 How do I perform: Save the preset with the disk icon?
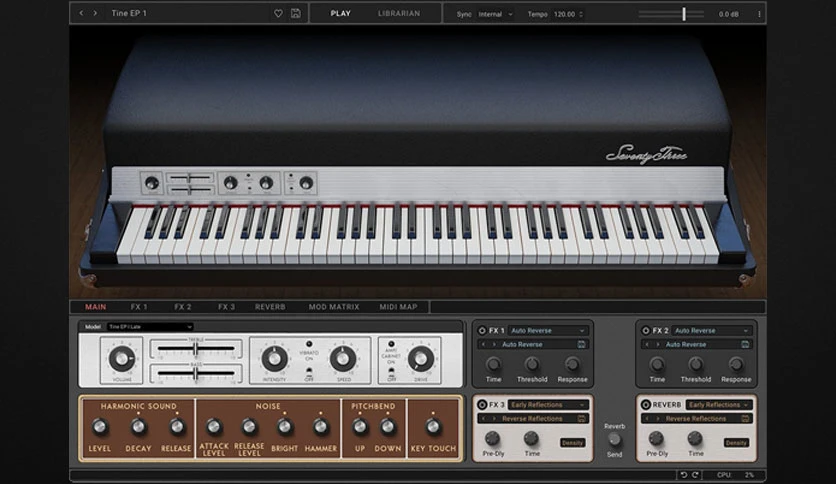tap(295, 13)
